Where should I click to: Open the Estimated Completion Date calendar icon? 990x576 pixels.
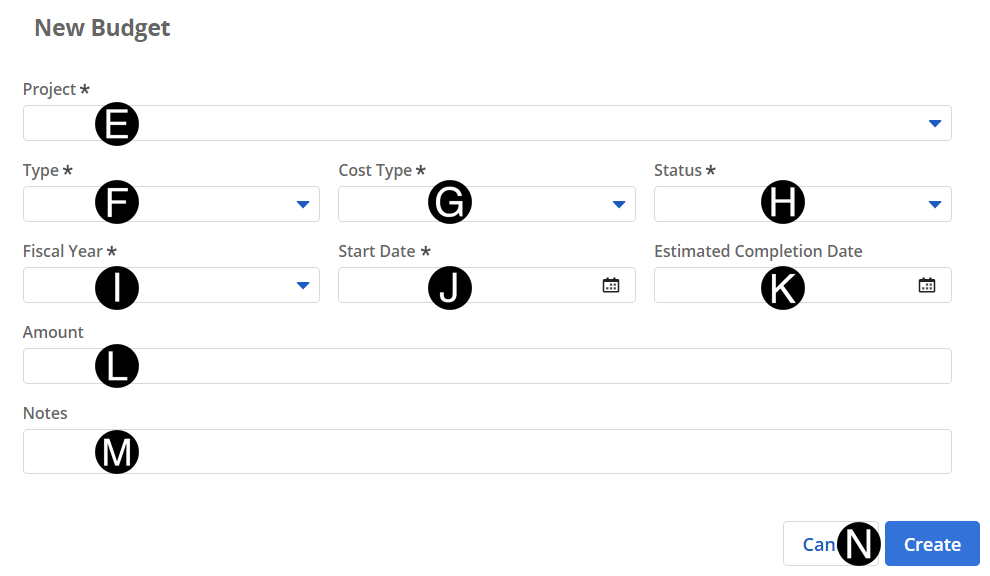[x=927, y=285]
